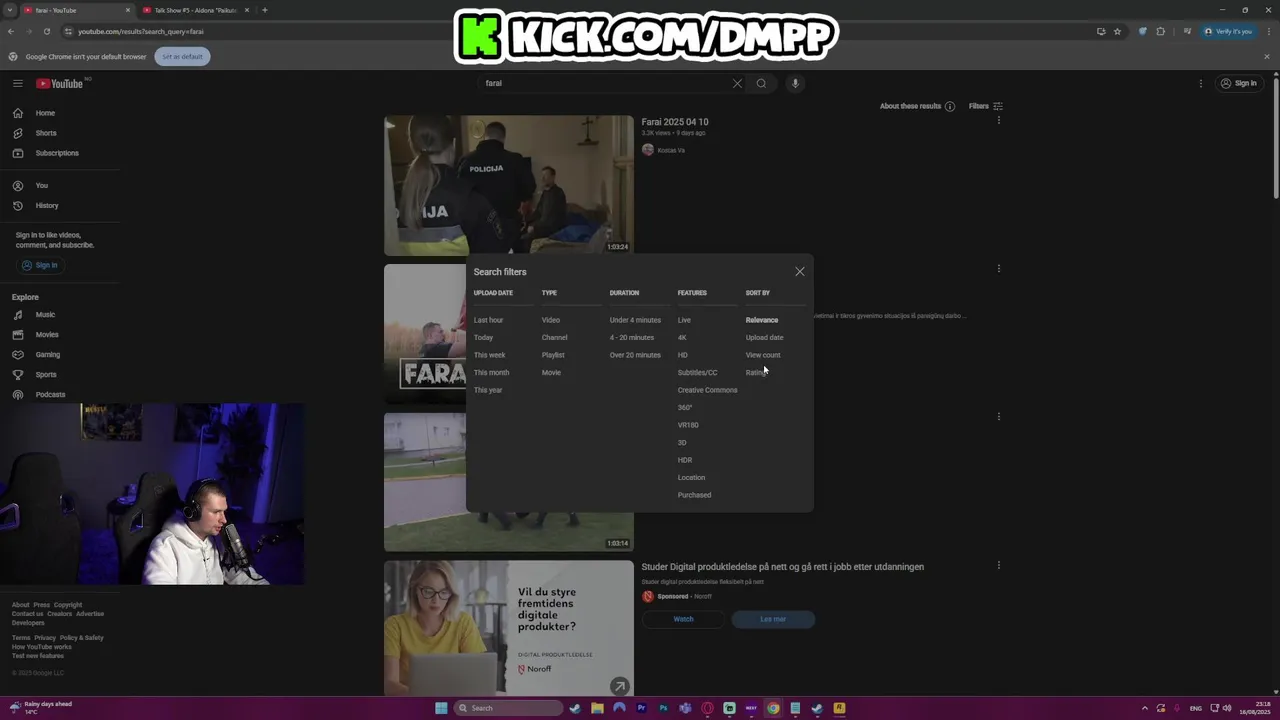Sort results by Upload date
The height and width of the screenshot is (720, 1280).
click(x=765, y=338)
